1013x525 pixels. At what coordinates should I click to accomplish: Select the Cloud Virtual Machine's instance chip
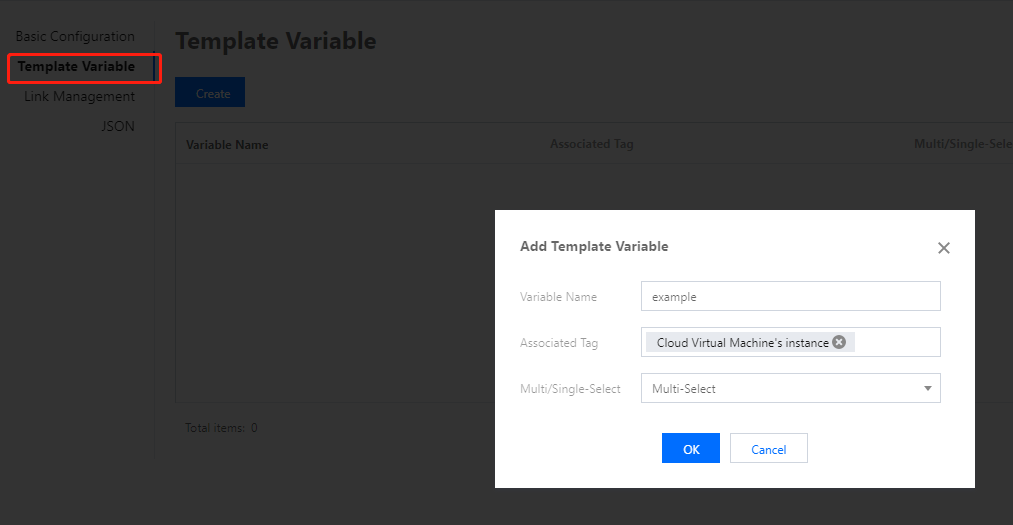point(742,342)
